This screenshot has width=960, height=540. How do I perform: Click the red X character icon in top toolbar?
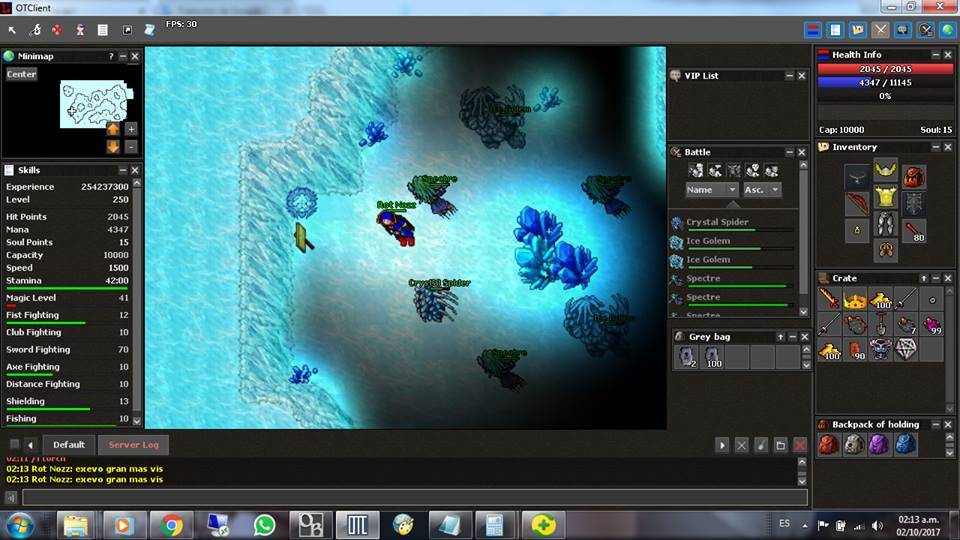pyautogui.click(x=56, y=30)
